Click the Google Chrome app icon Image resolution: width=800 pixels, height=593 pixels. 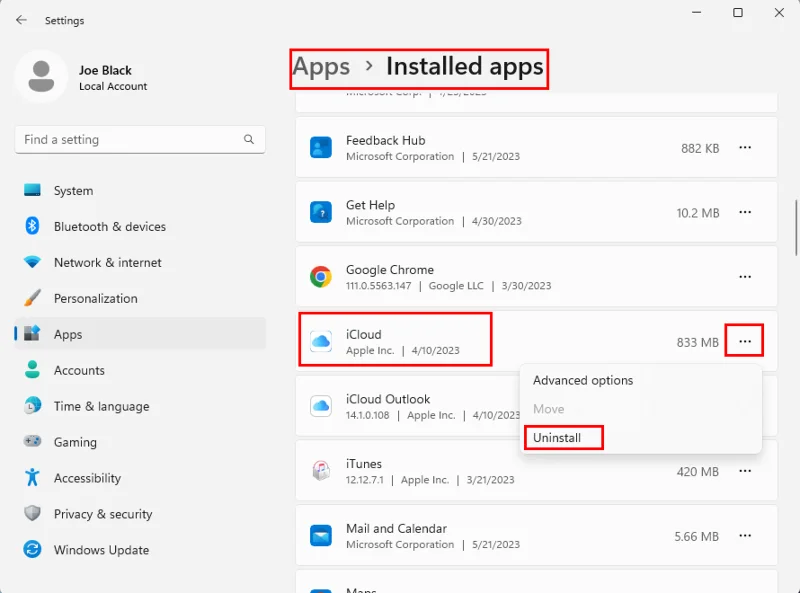click(x=321, y=277)
